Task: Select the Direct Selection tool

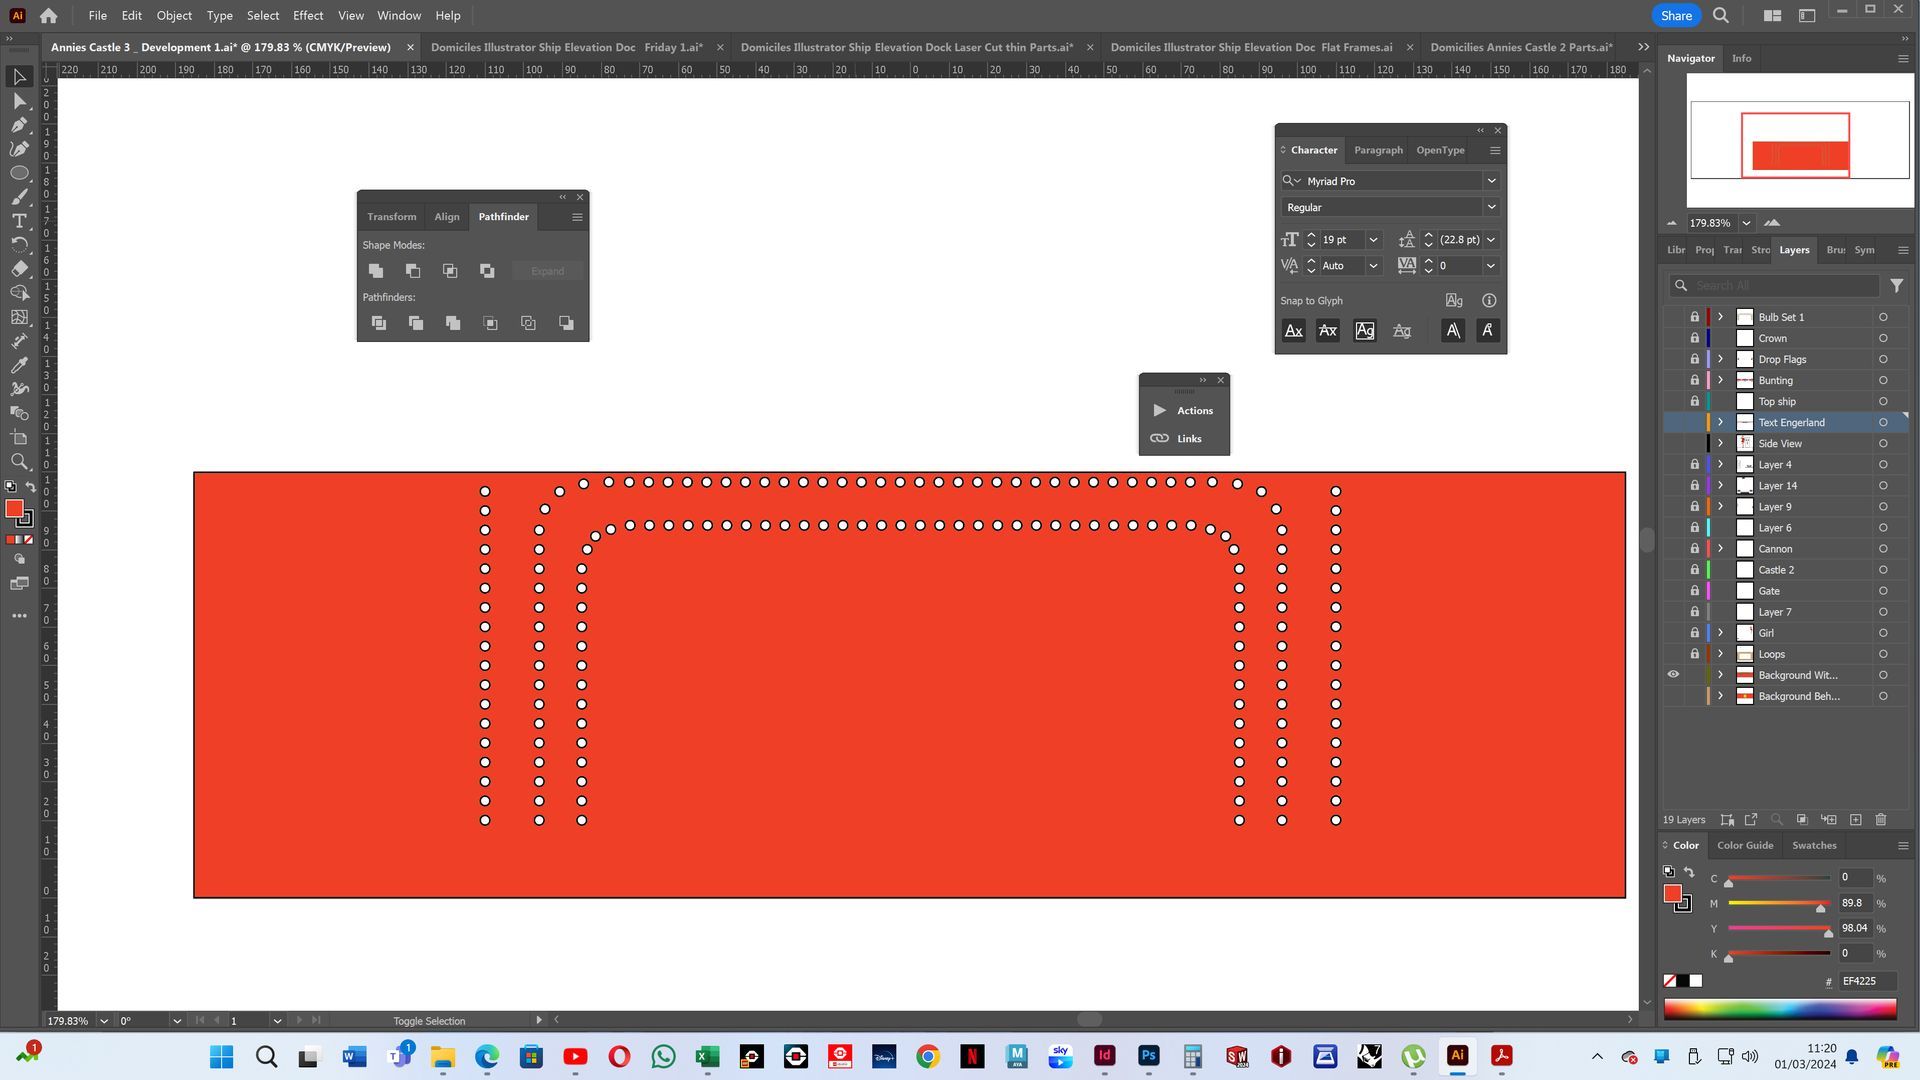Action: tap(19, 101)
